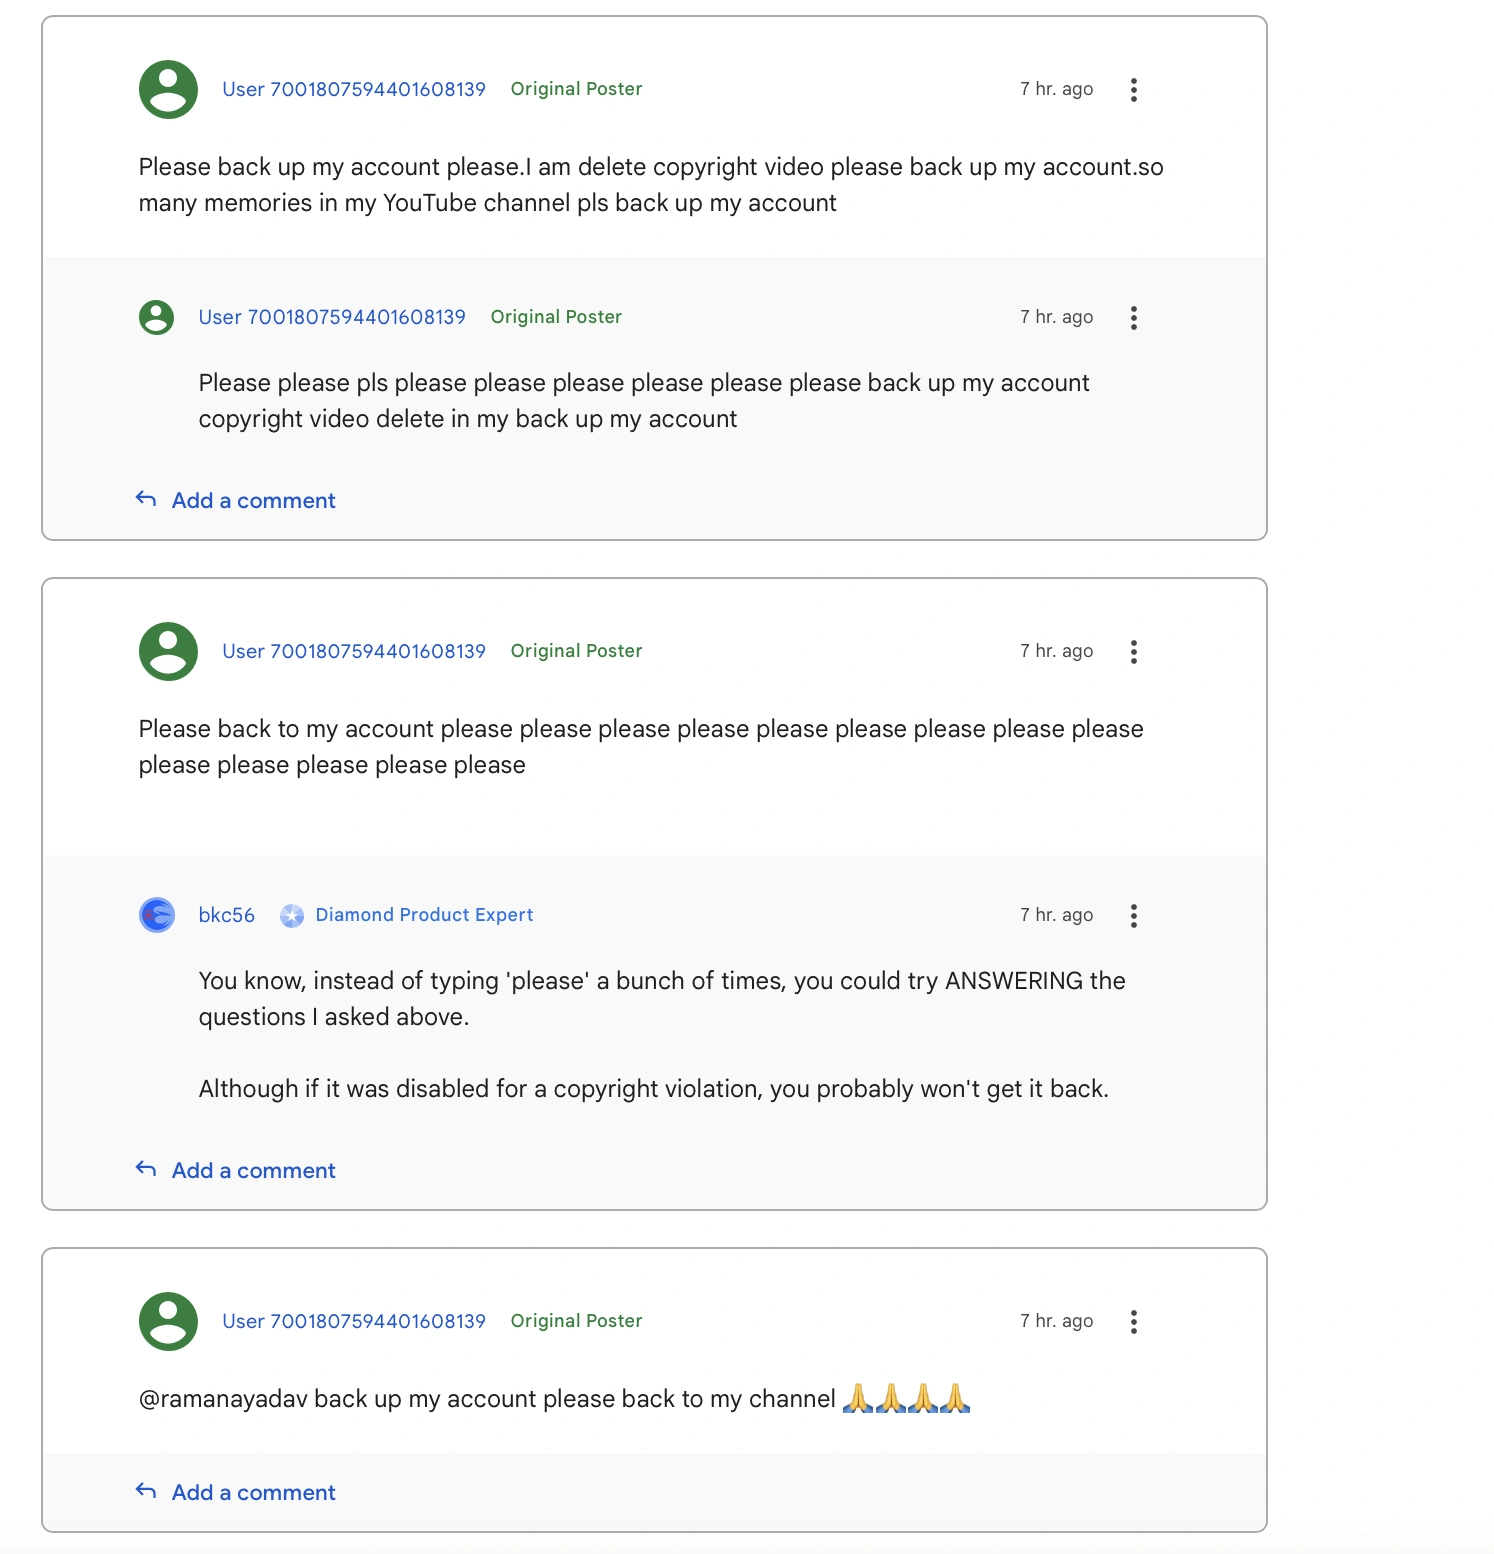Click bkc56's profile avatar
The width and height of the screenshot is (1494, 1554).
(x=157, y=915)
